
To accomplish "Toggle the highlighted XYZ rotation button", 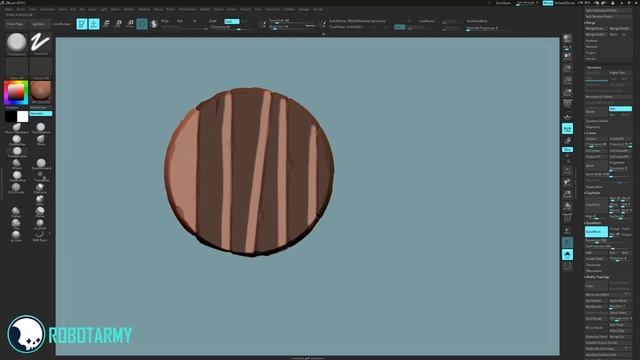I will 567,149.
